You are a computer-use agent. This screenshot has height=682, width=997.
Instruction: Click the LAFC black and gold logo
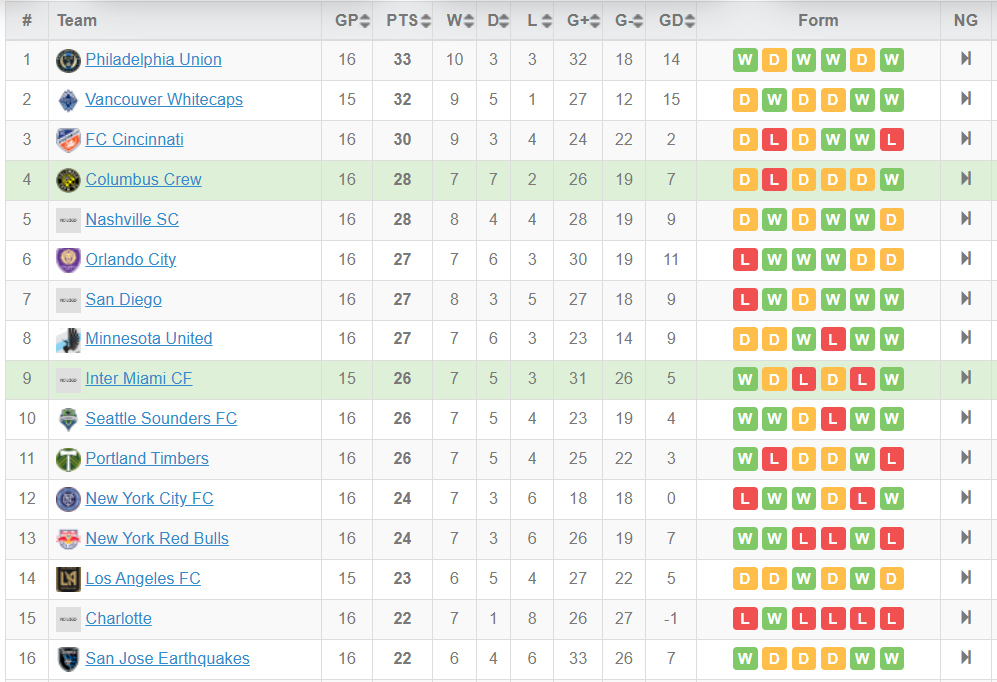[x=68, y=579]
